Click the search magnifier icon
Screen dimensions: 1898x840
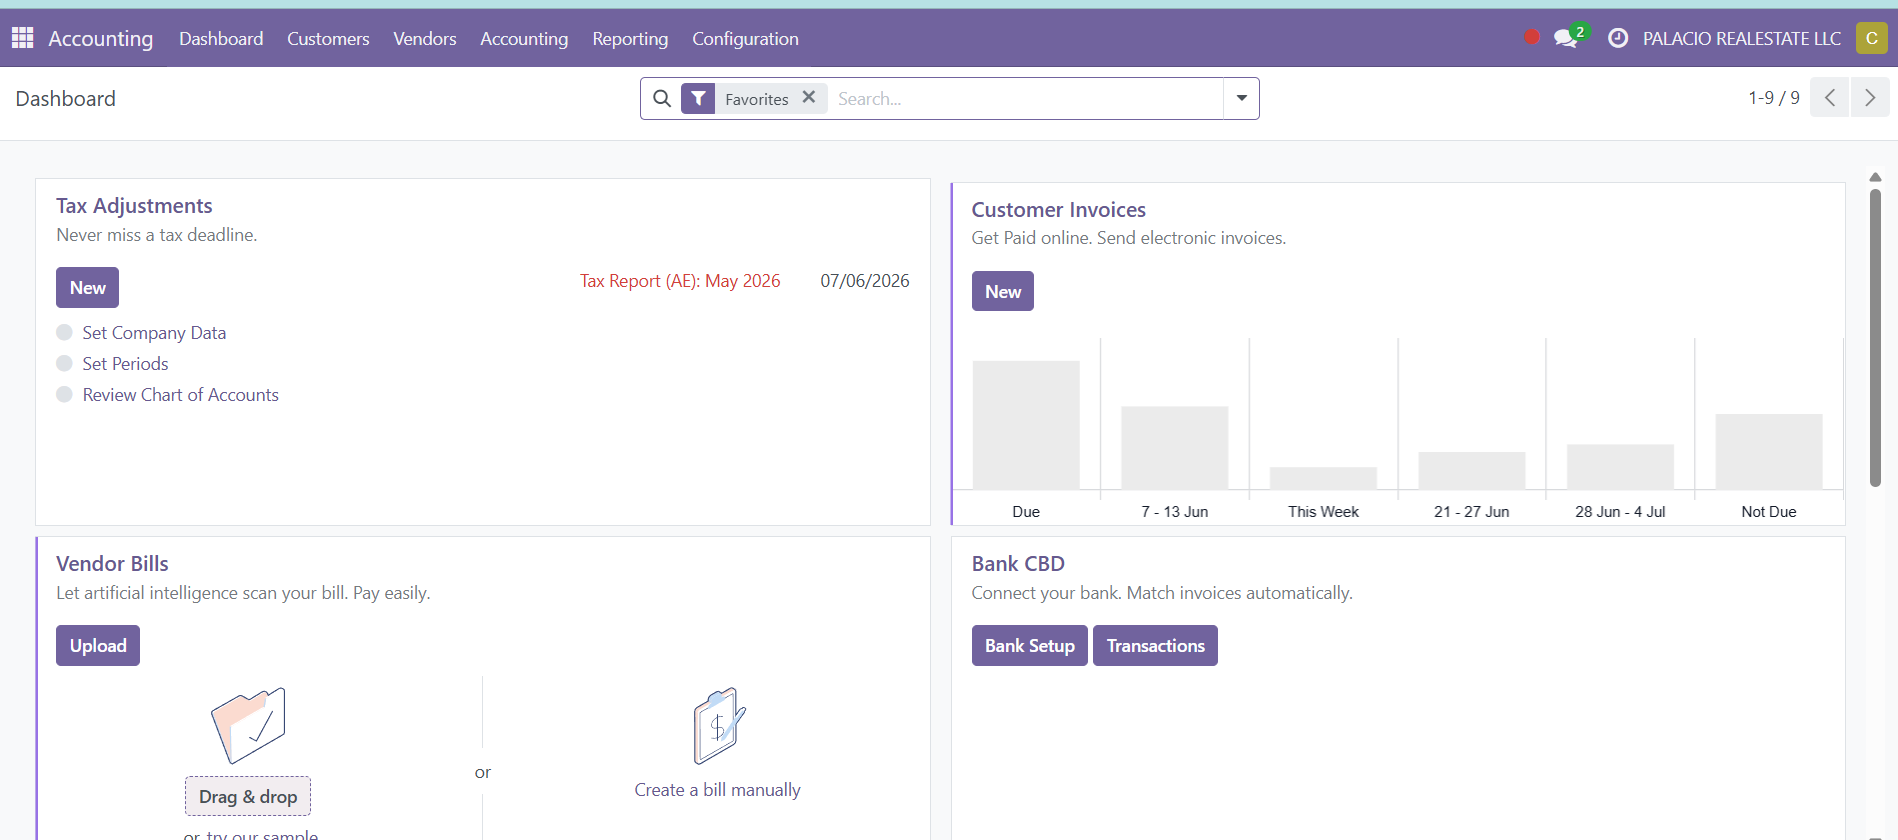pyautogui.click(x=662, y=98)
